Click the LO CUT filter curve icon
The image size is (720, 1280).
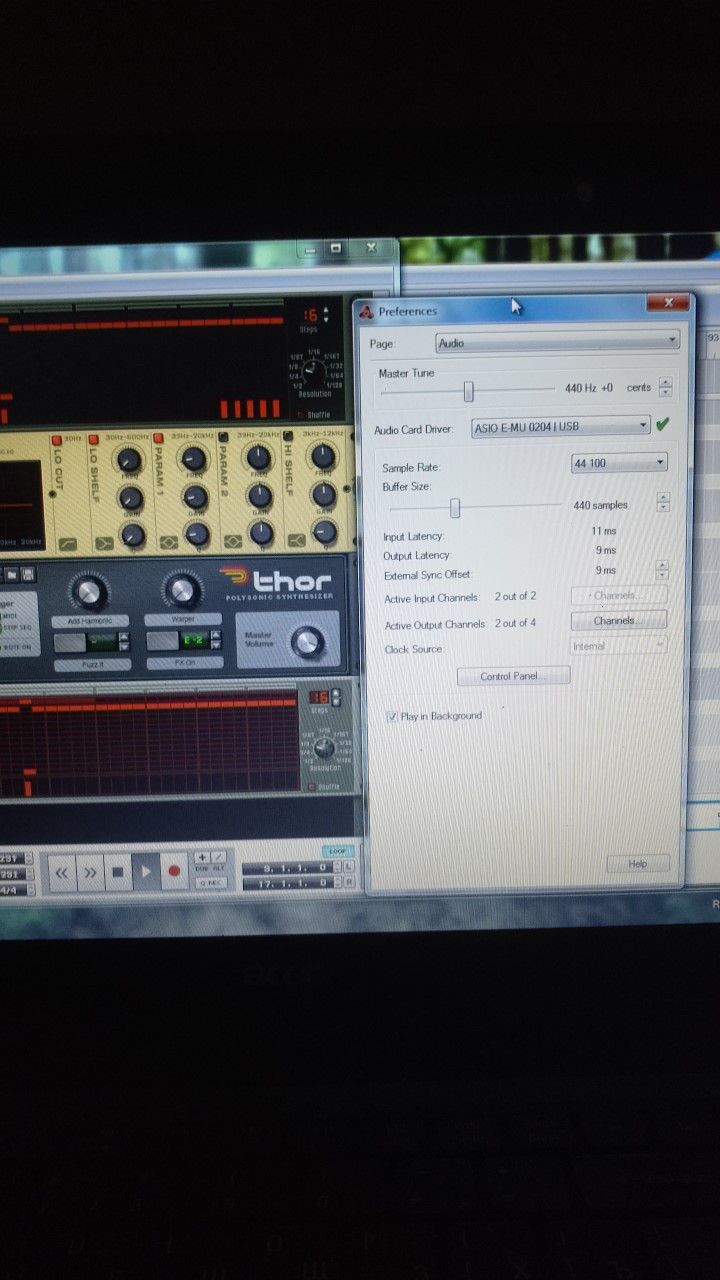click(x=67, y=545)
